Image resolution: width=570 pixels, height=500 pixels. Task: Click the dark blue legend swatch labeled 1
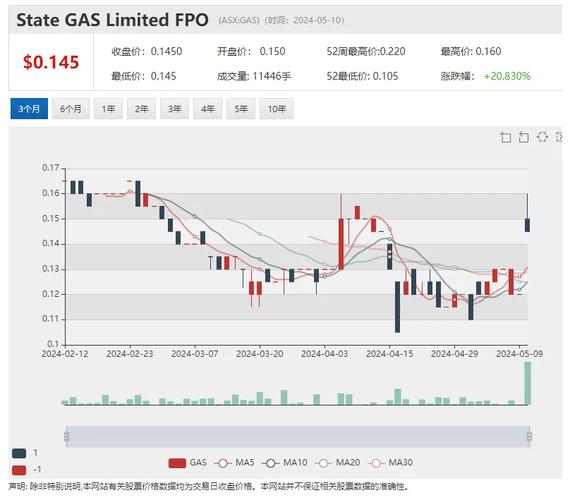tap(19, 453)
